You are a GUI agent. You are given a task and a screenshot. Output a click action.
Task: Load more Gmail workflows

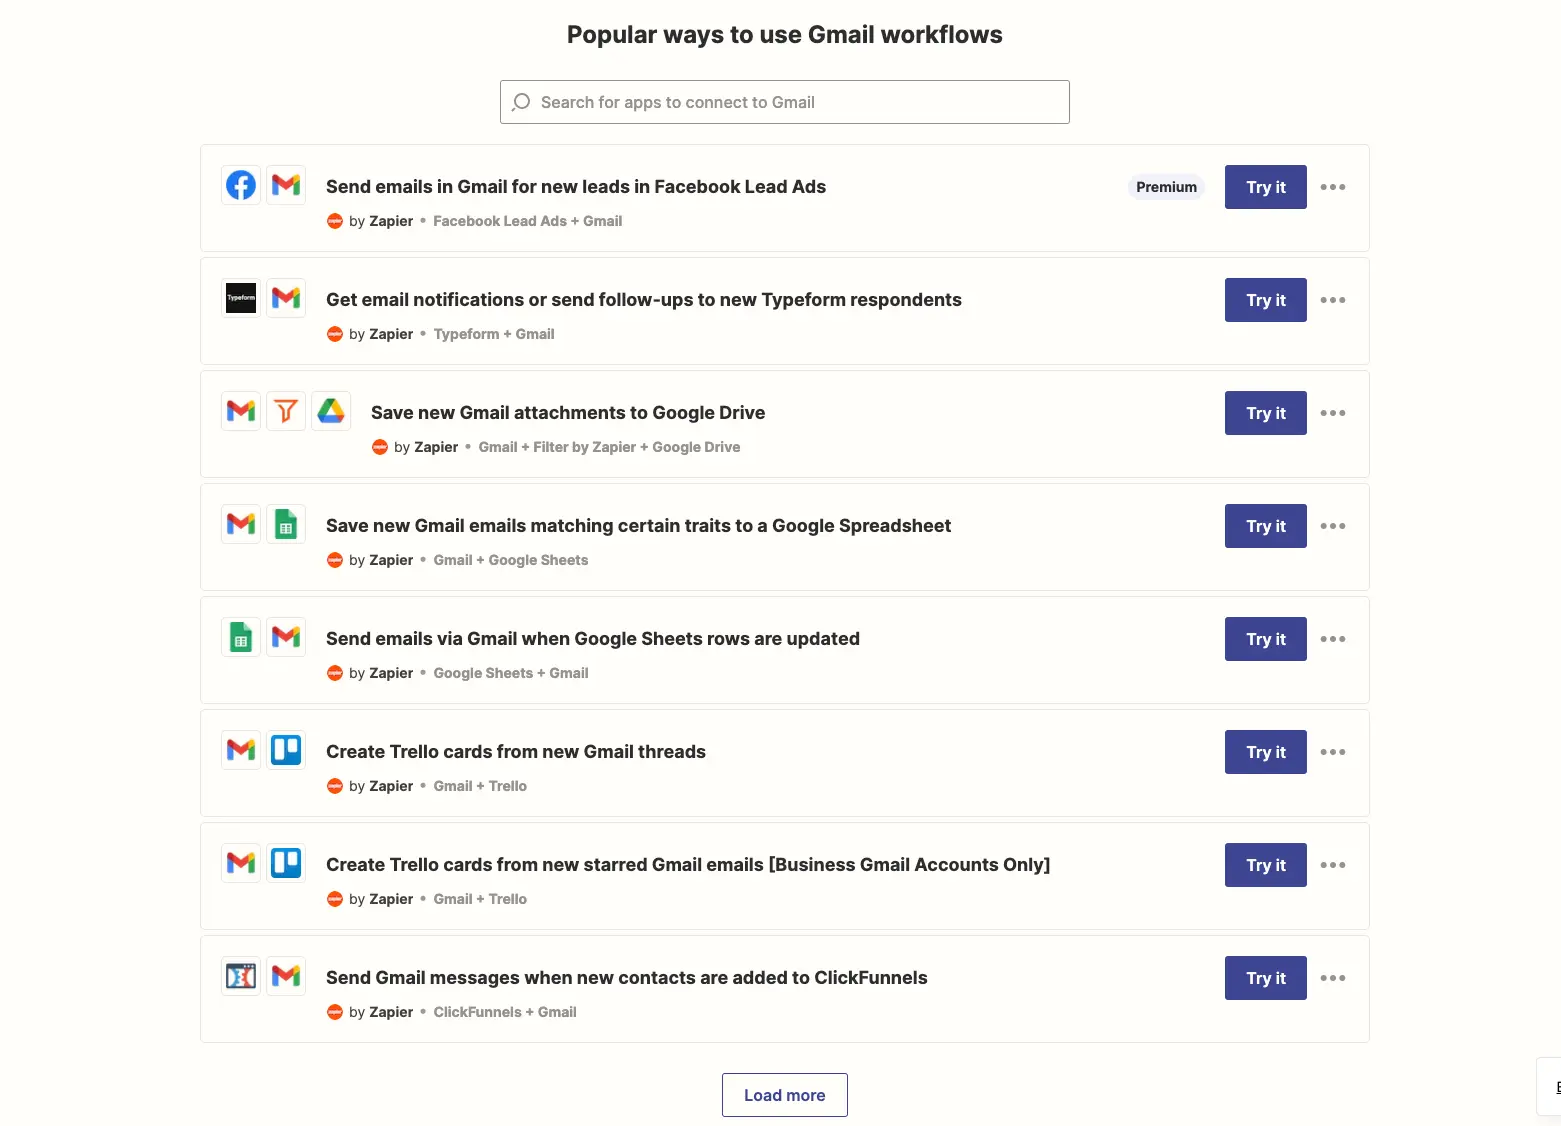coord(785,1095)
